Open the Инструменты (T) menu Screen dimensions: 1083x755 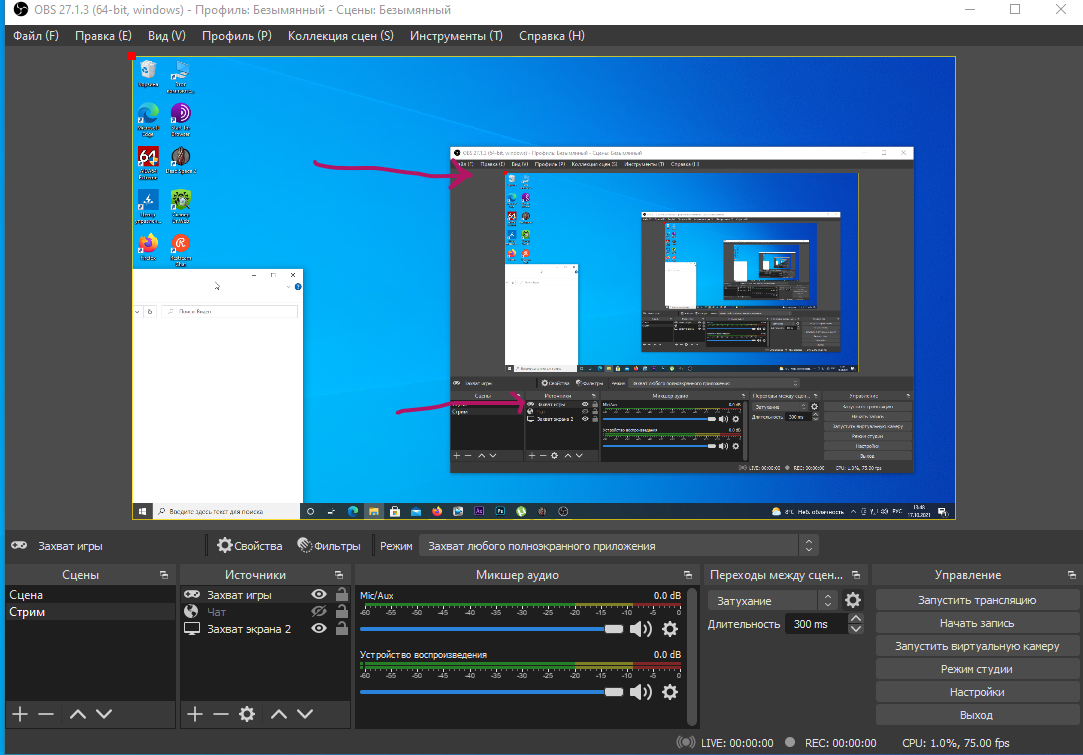pos(456,36)
